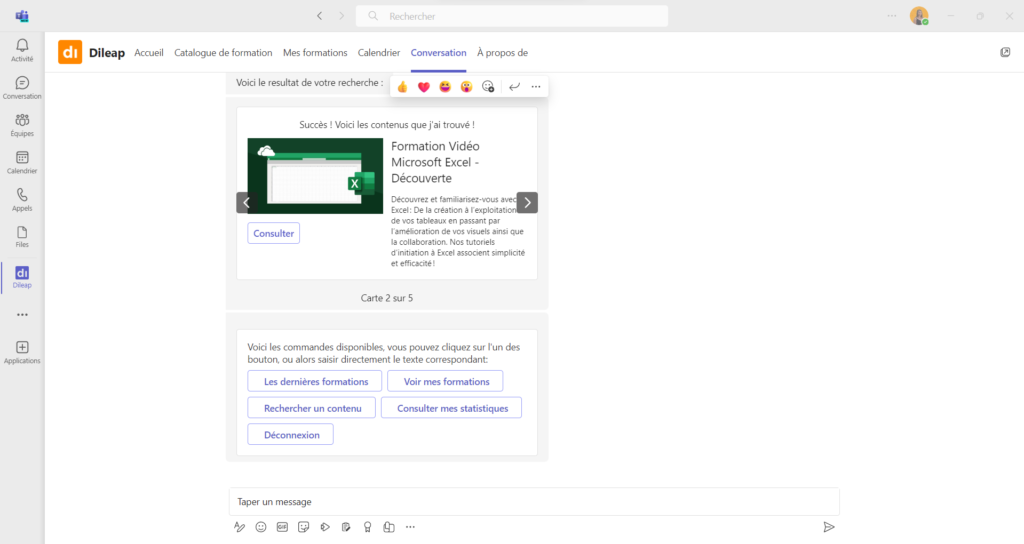
Task: Open the Équipes section in sidebar
Action: point(22,124)
